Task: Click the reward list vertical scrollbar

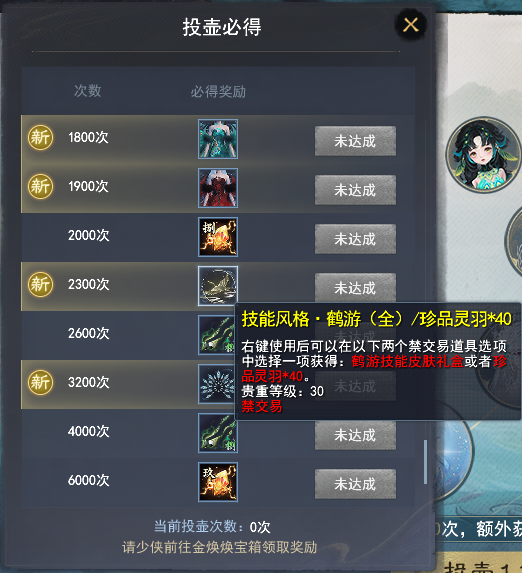Action: (x=425, y=462)
